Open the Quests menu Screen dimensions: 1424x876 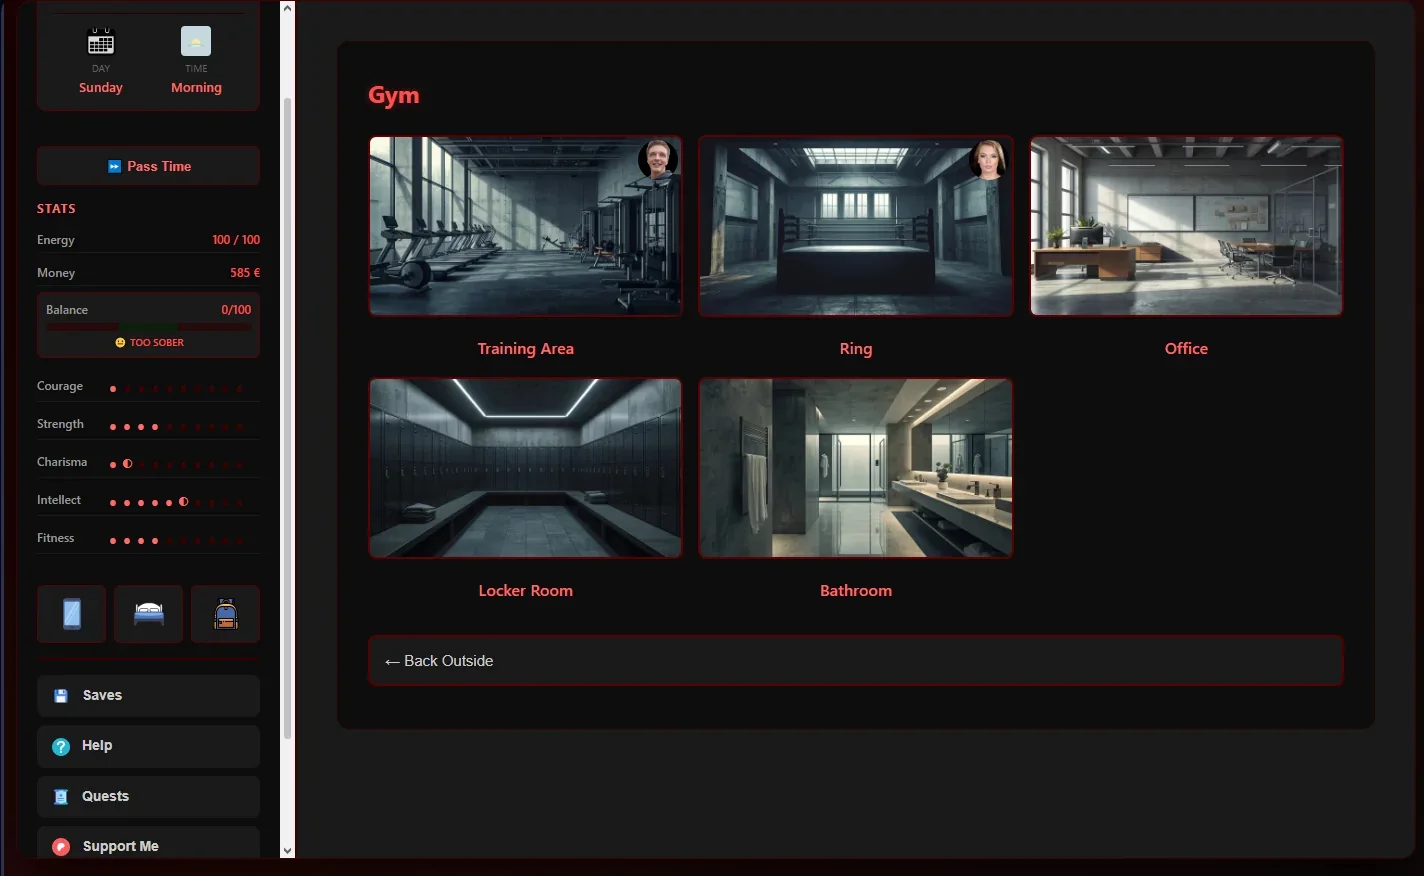pos(149,797)
